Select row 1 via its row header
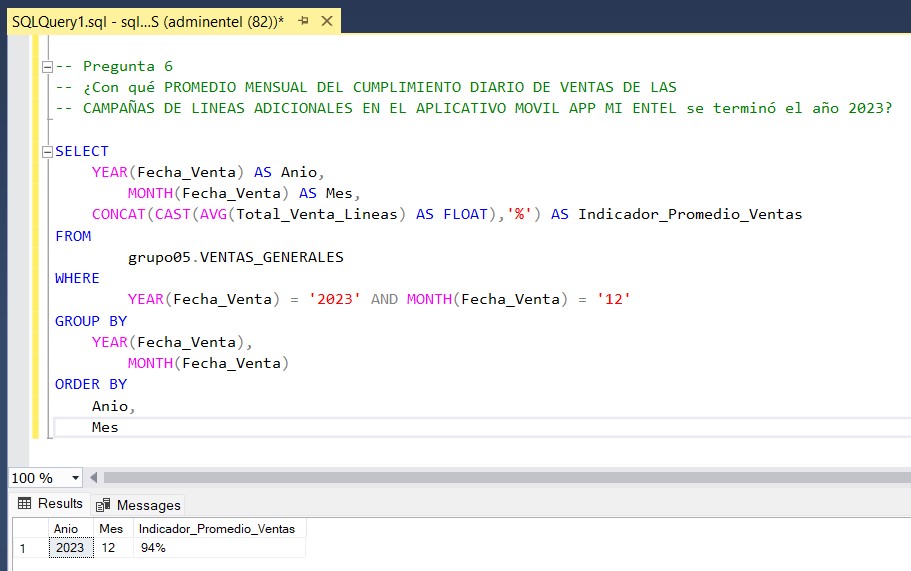The image size is (911, 571). point(24,548)
